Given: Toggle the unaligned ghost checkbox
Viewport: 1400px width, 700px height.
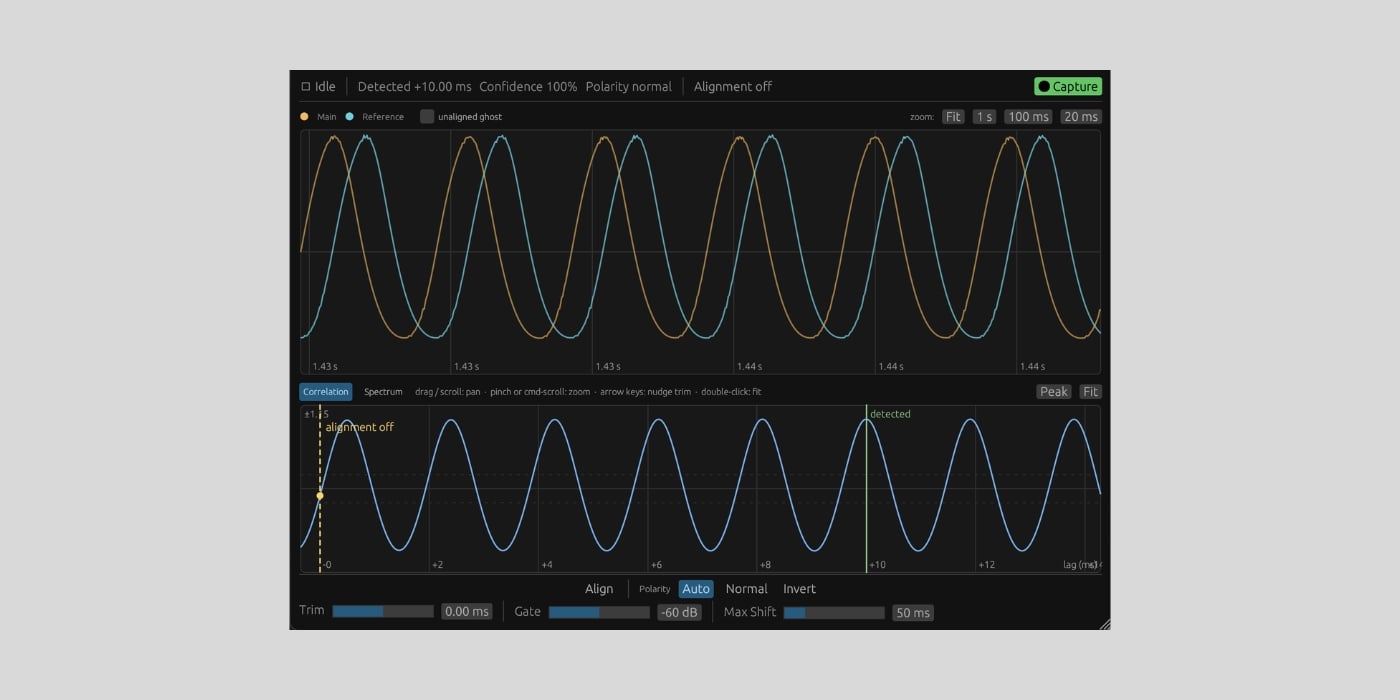Looking at the screenshot, I should click(x=427, y=116).
